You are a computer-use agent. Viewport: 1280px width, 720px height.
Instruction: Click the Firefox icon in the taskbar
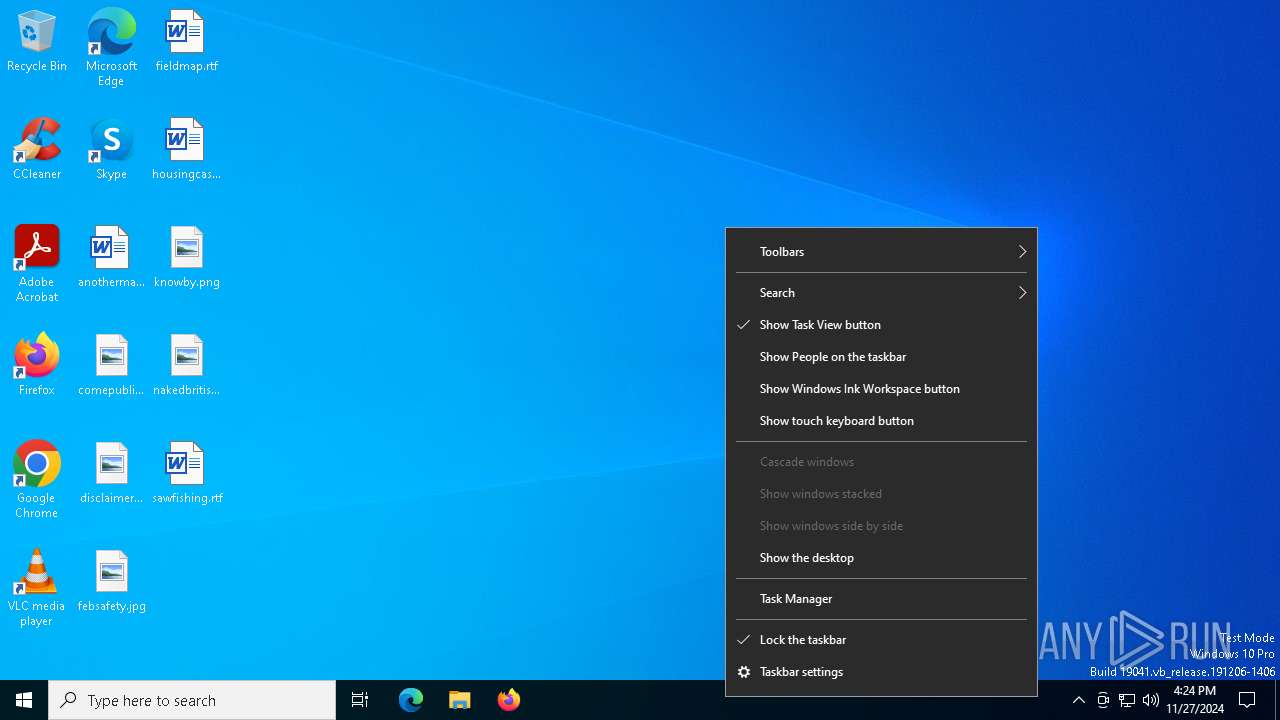point(509,700)
